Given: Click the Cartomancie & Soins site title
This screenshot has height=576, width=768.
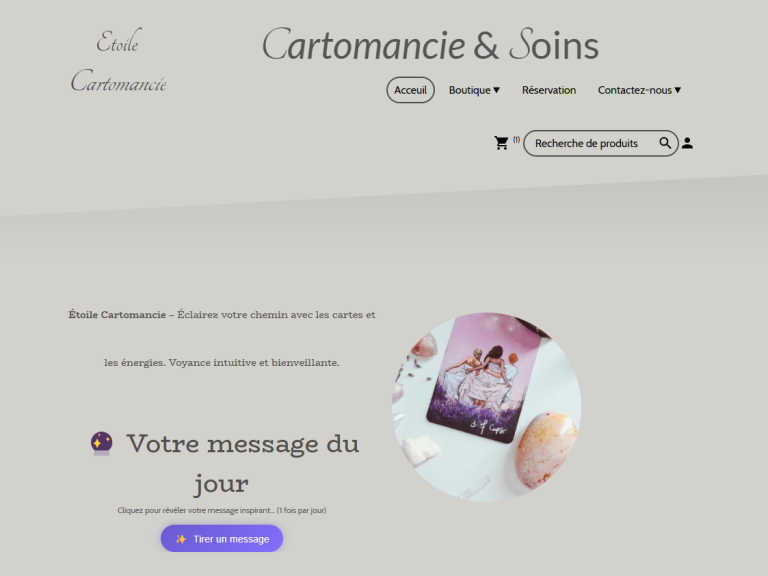Looking at the screenshot, I should click(431, 45).
